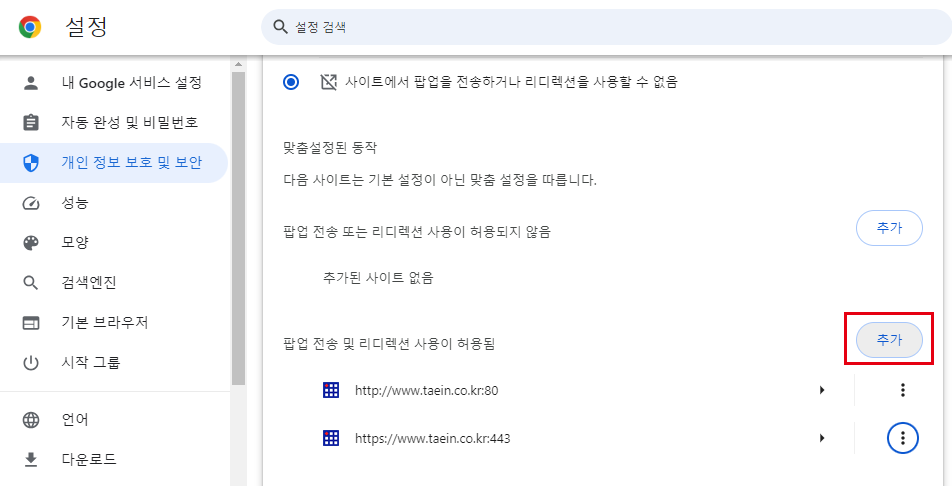Open more actions menu for https://www.taein.co.kr:443
This screenshot has width=952, height=486.
[x=903, y=438]
